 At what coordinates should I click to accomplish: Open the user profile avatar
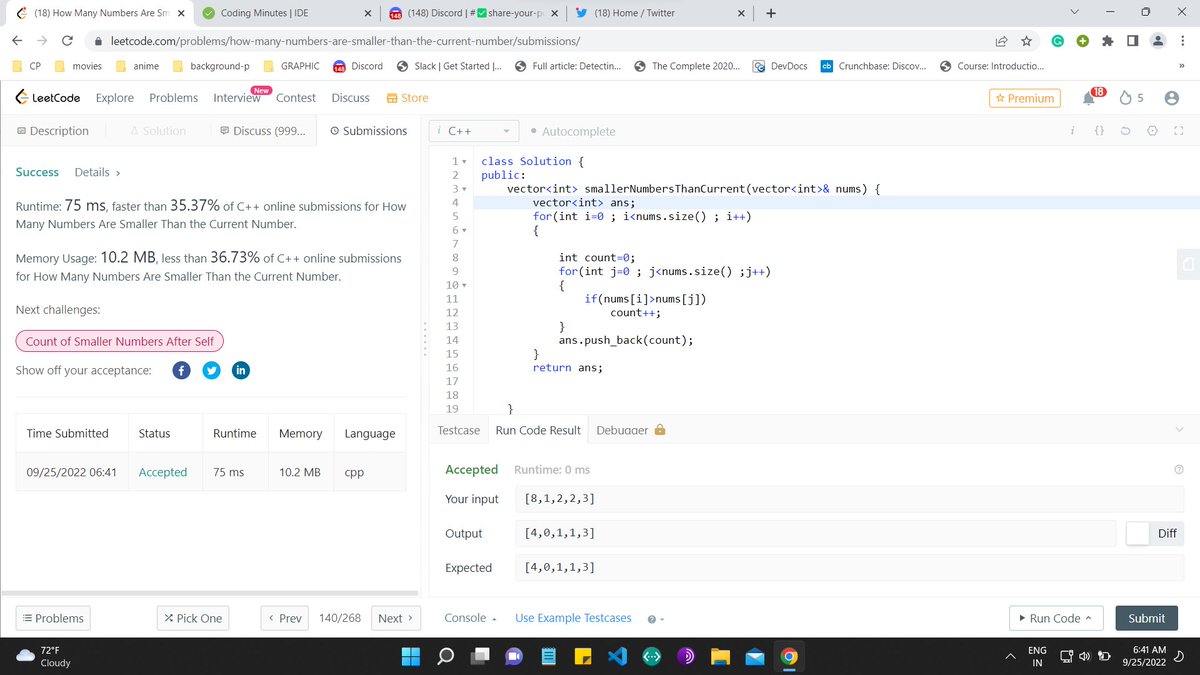click(1172, 98)
